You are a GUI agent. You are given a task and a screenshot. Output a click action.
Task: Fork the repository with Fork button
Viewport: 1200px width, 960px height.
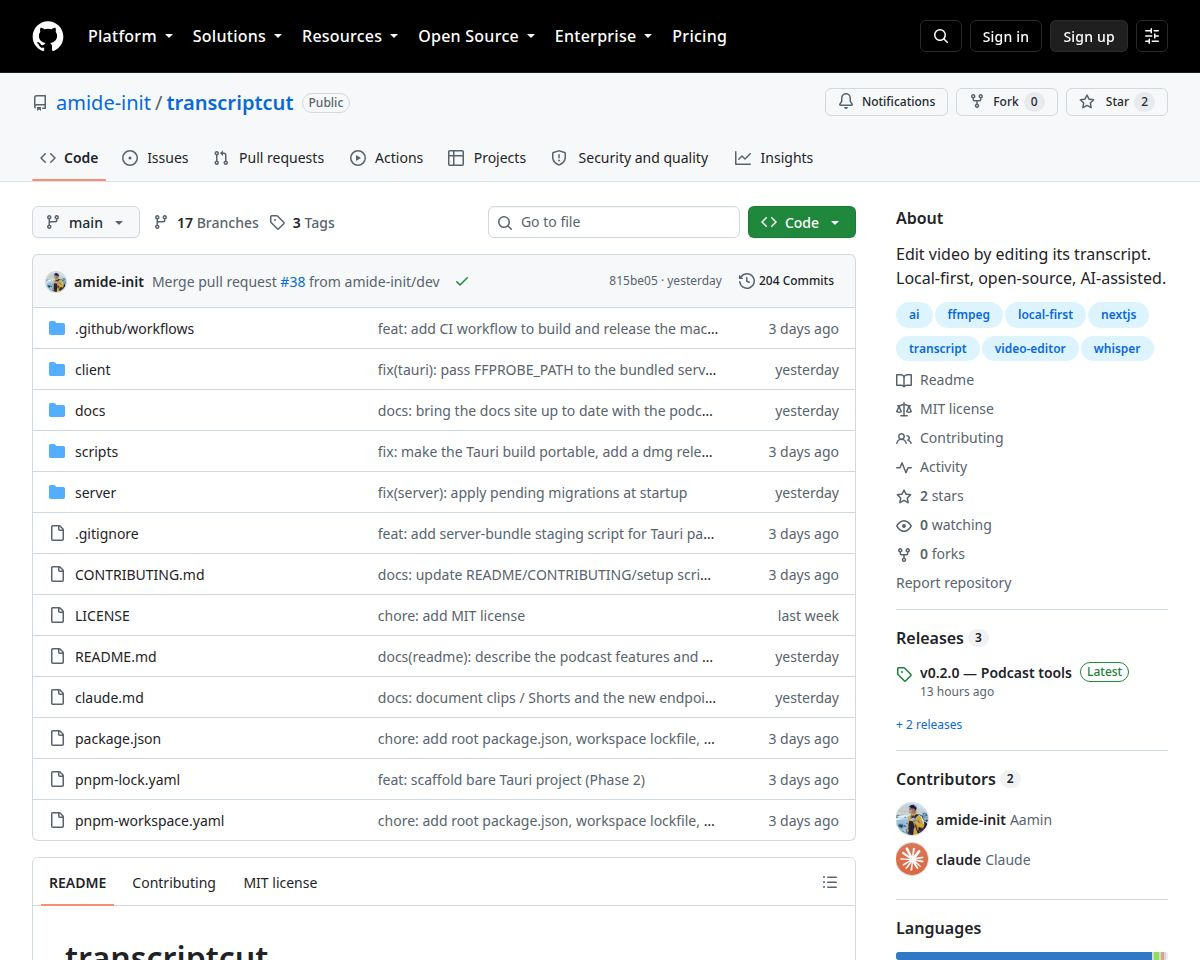click(1007, 102)
